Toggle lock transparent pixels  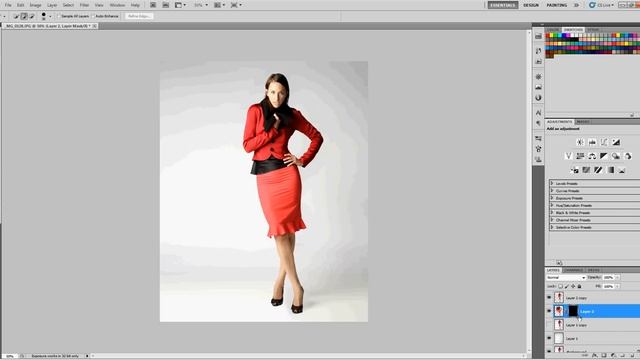(x=561, y=287)
